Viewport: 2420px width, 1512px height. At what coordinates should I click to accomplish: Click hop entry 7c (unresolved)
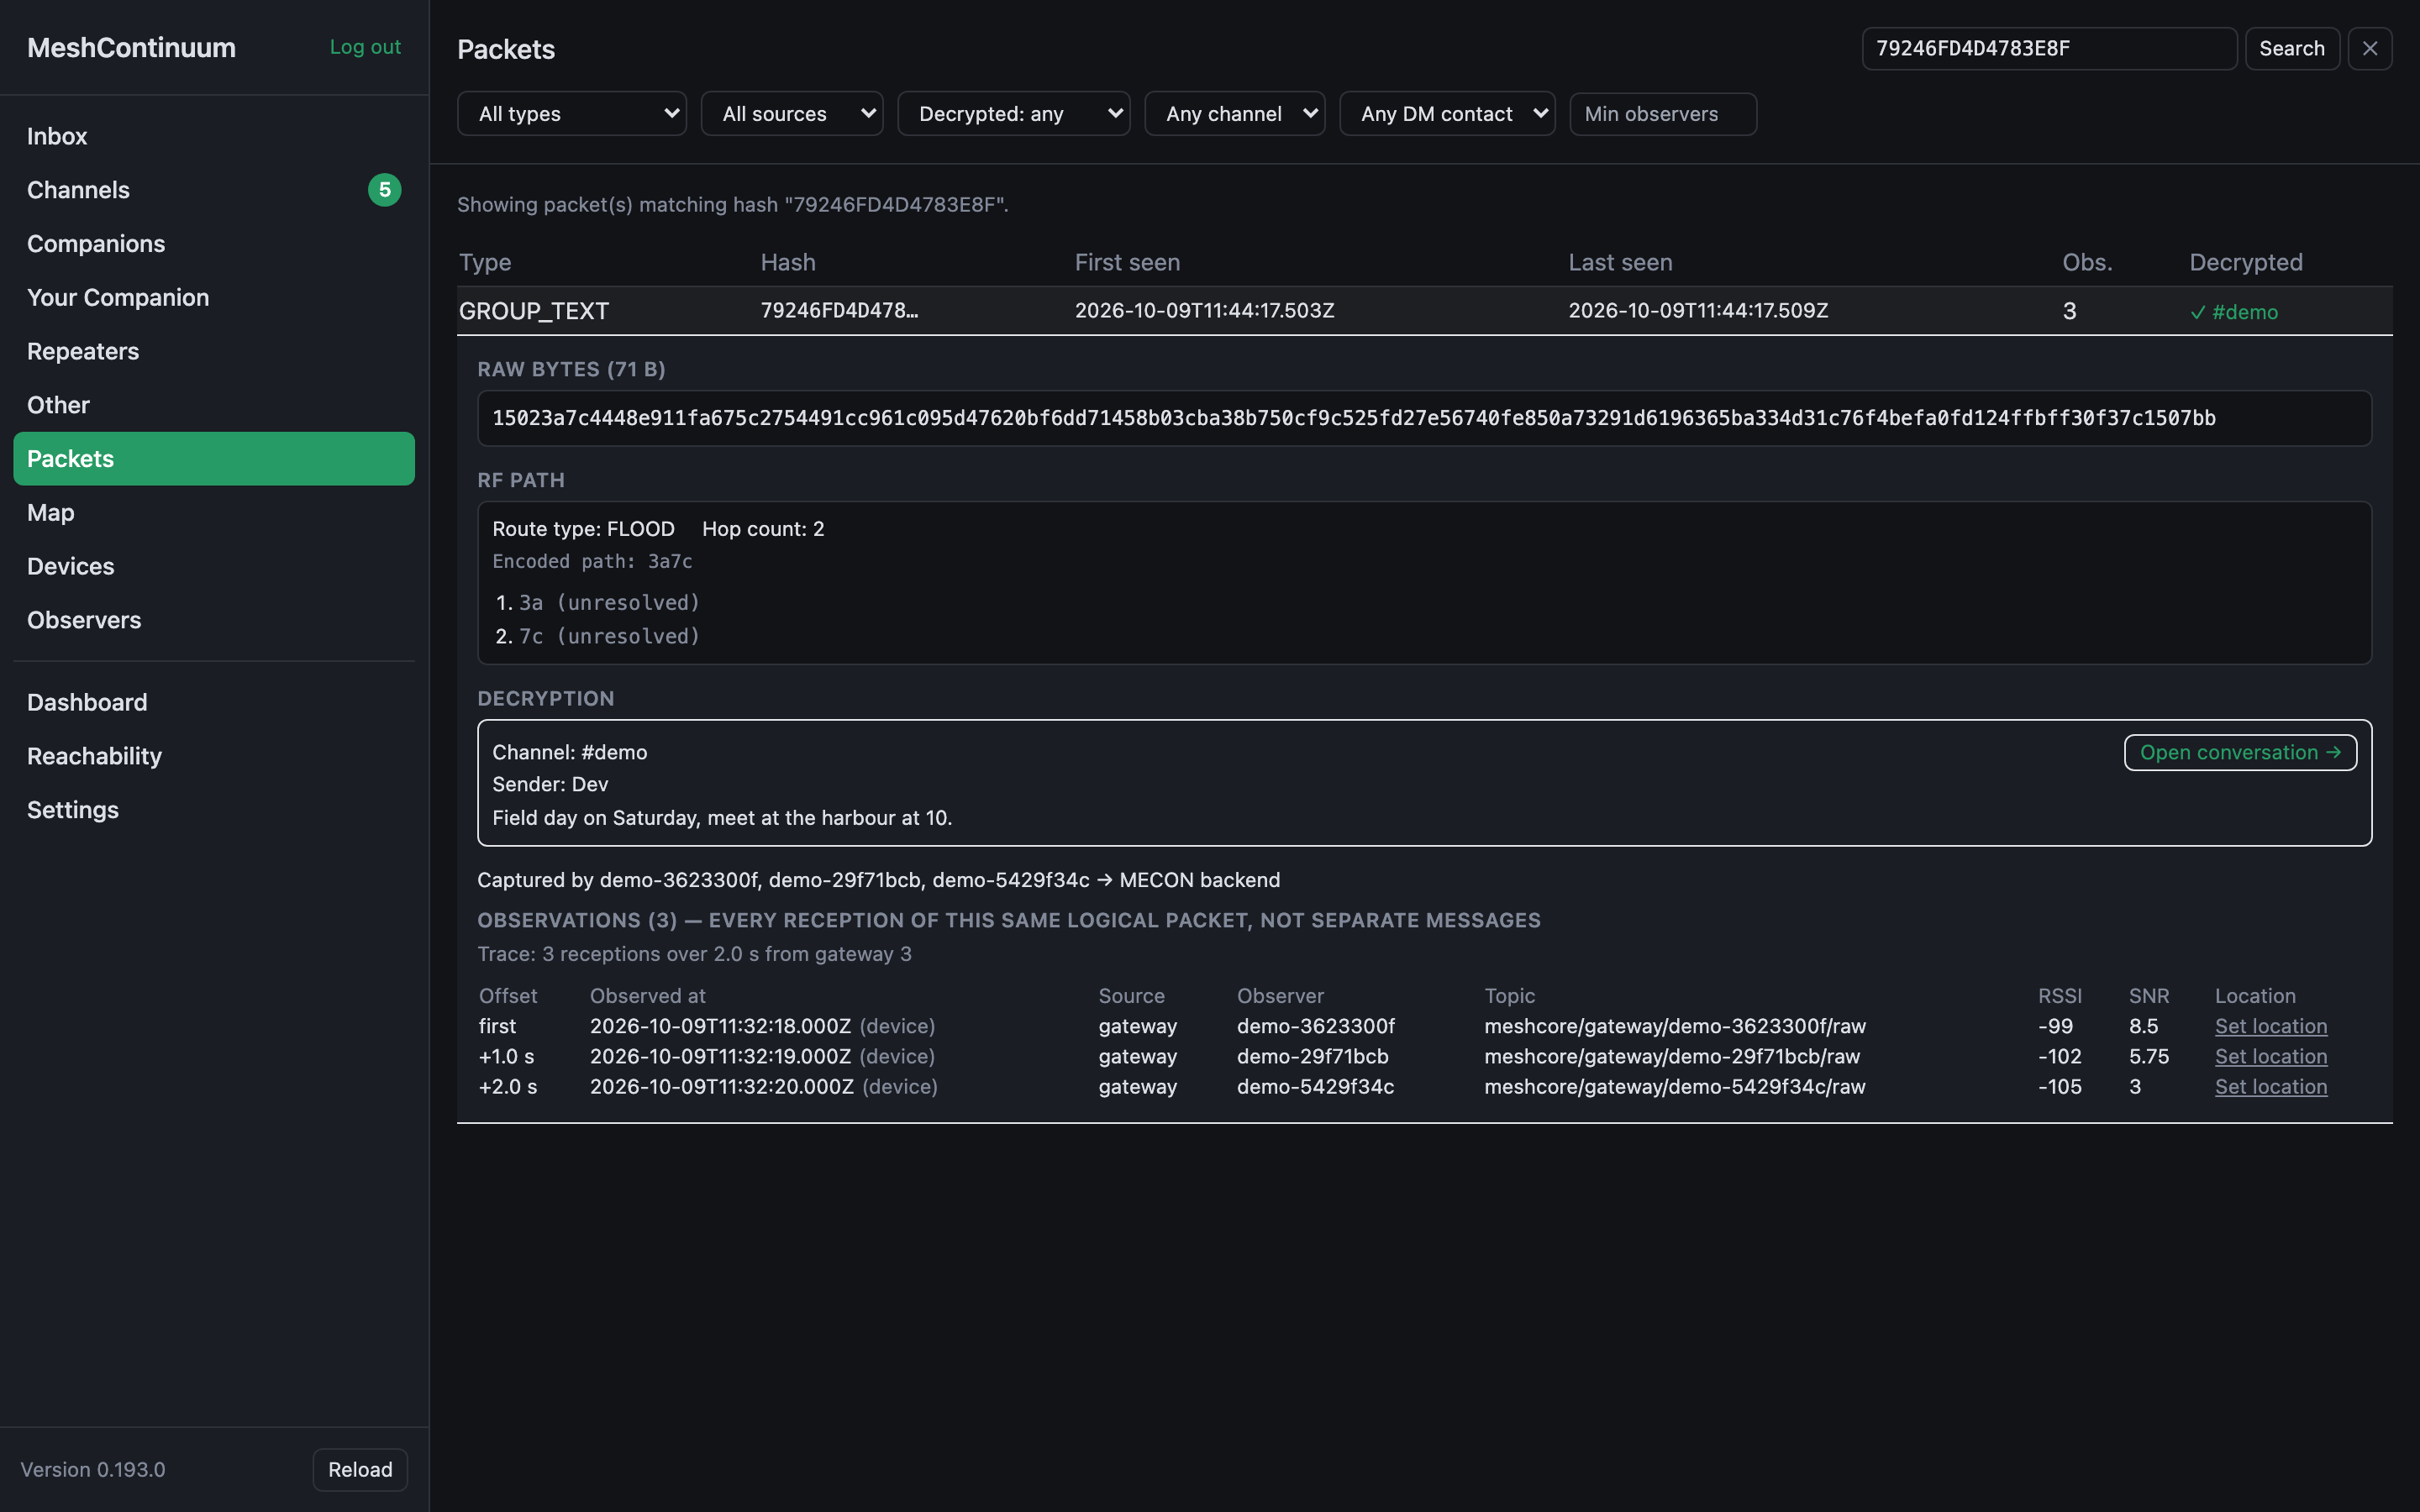point(609,636)
